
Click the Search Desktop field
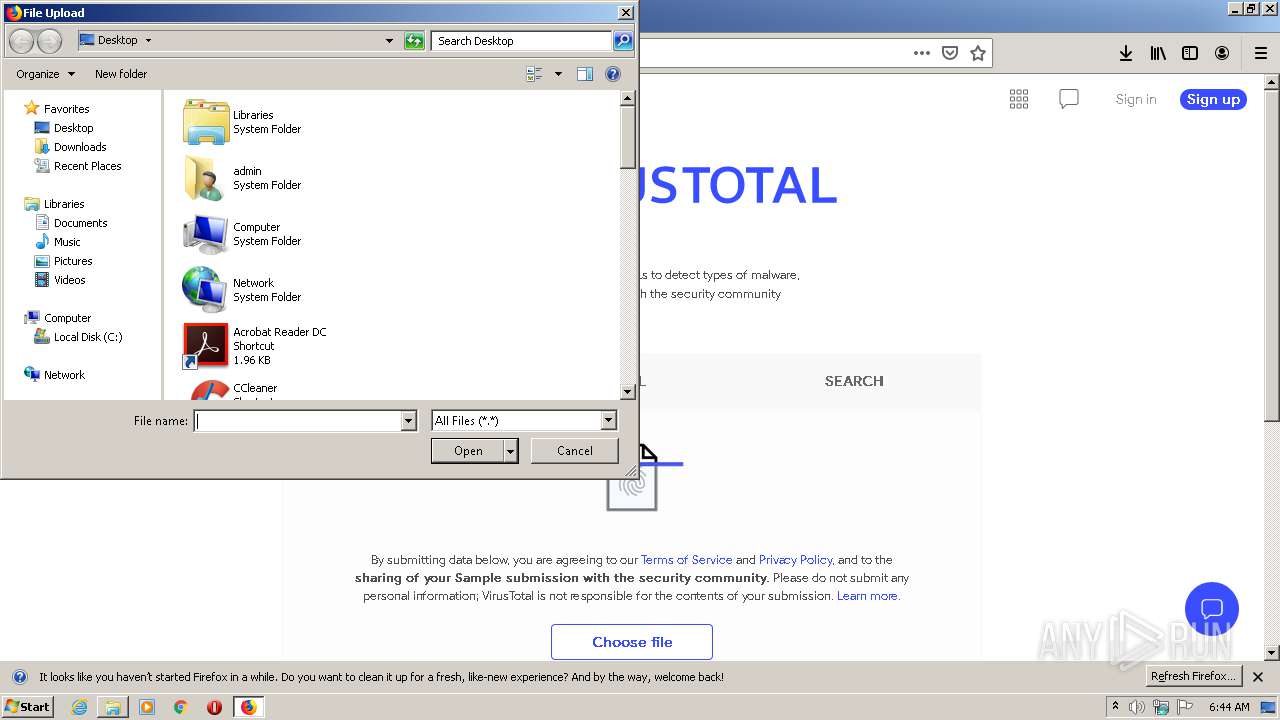(x=522, y=41)
